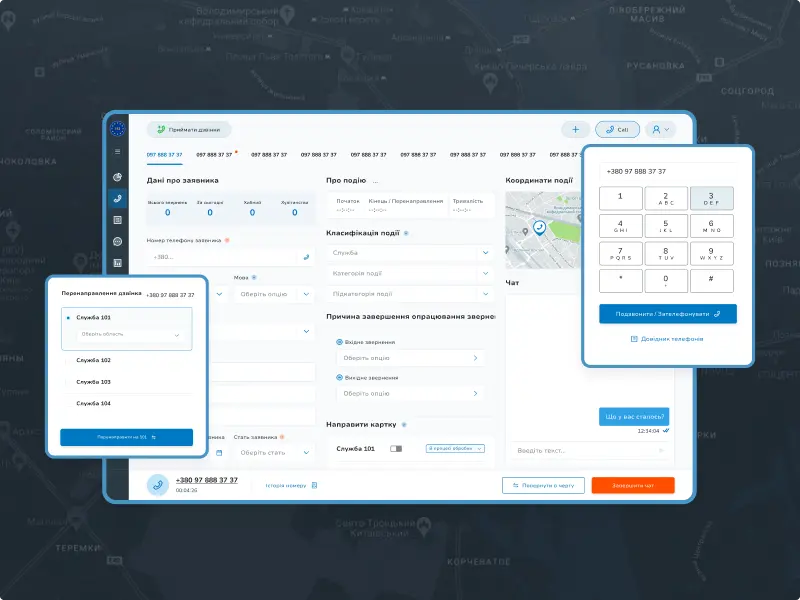Click the round phone icon at bottom left
Screen dimensions: 800x600
click(x=157, y=485)
